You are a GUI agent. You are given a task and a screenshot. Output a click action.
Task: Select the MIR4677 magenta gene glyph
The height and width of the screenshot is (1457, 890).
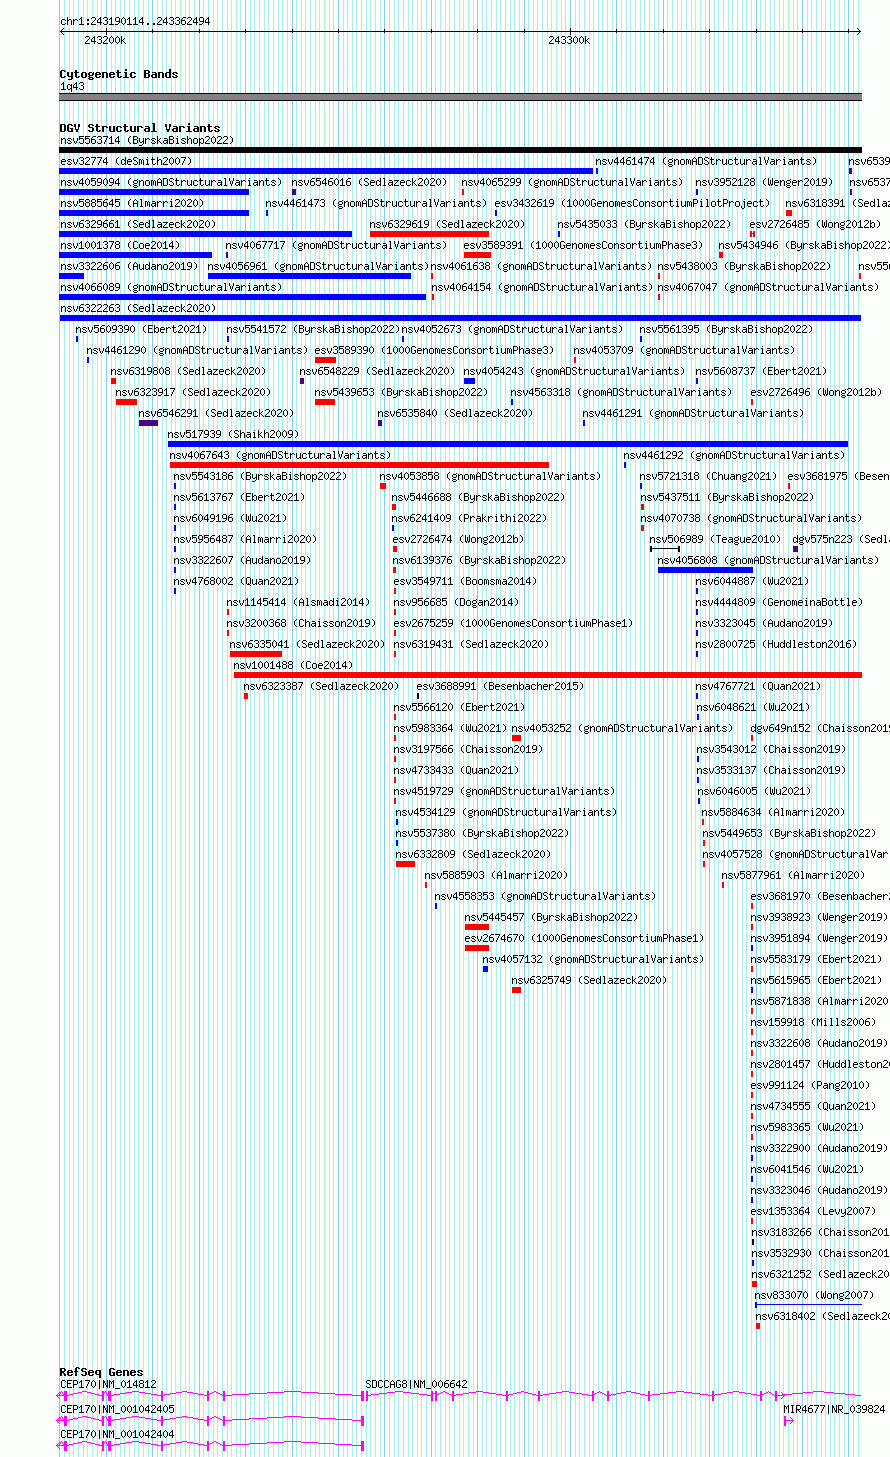coord(789,1420)
